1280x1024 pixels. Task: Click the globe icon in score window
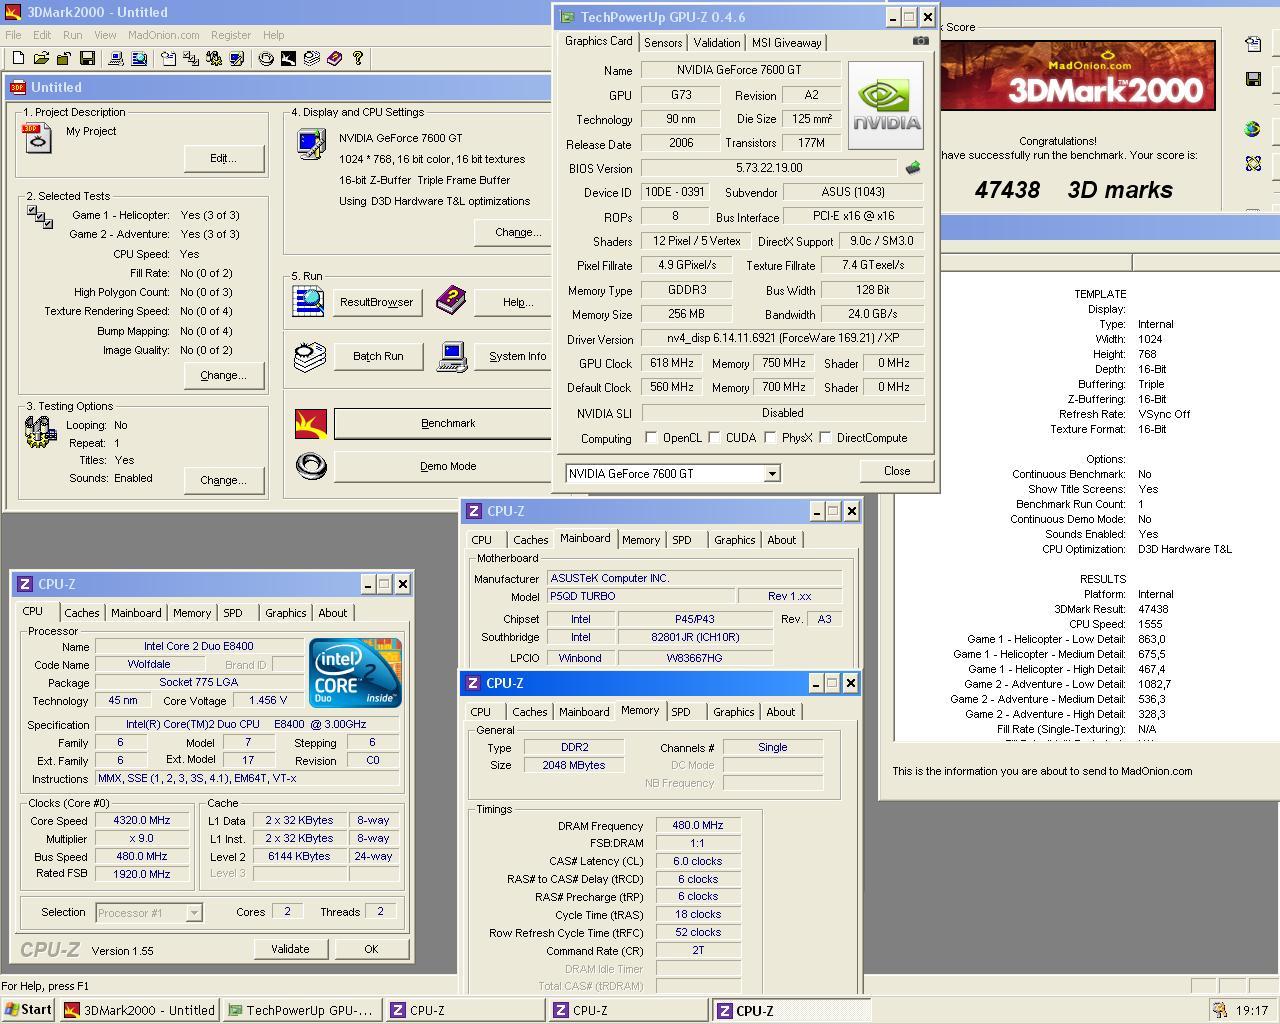1252,129
